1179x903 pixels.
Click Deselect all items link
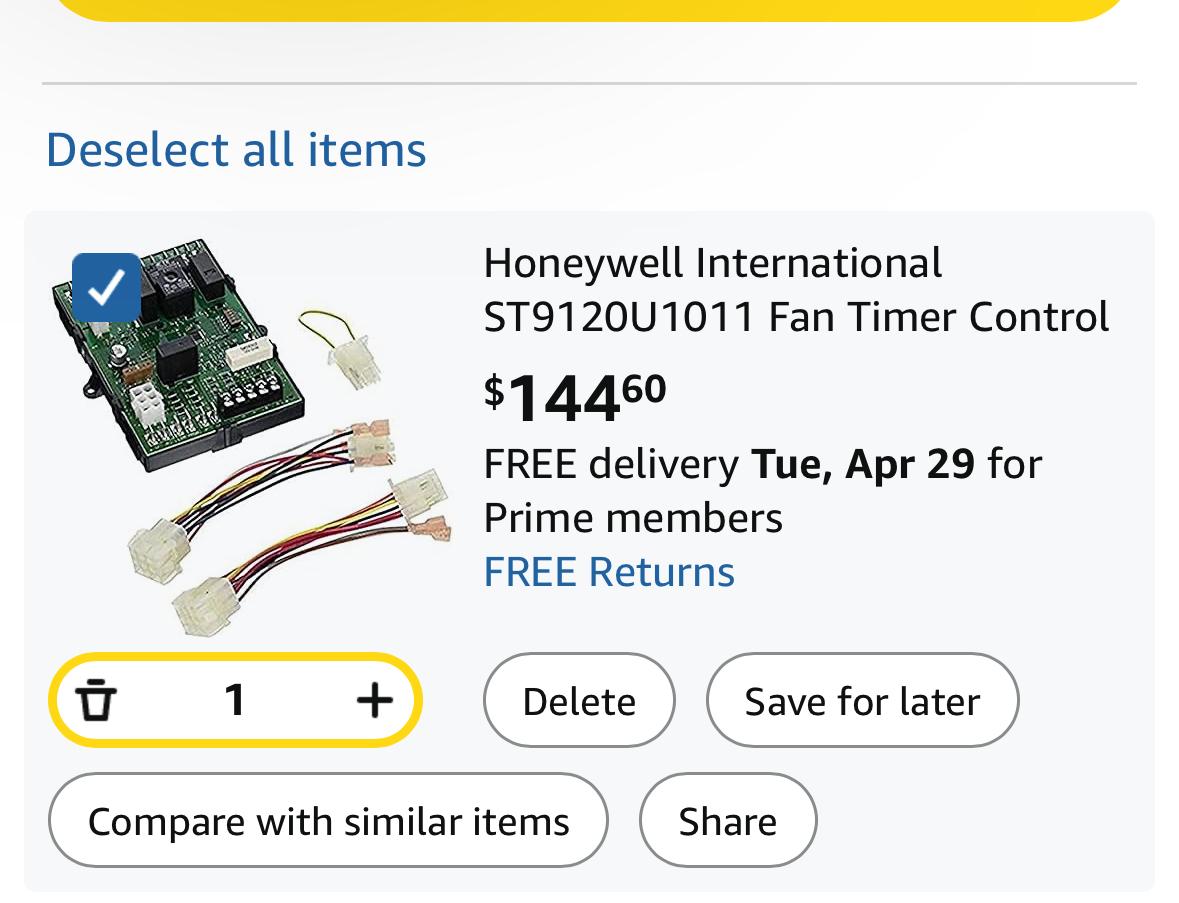tap(236, 149)
